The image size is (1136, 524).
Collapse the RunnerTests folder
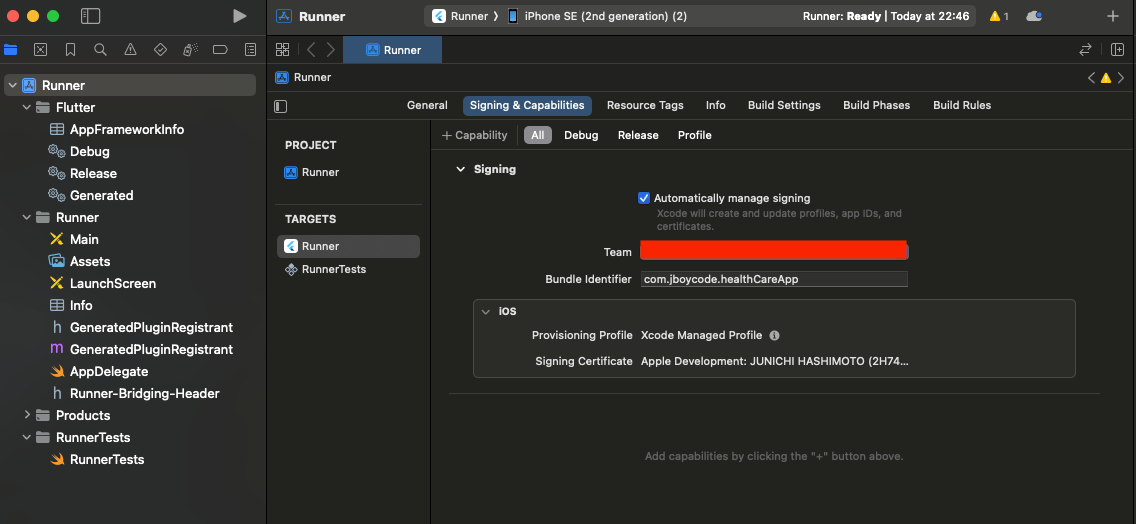27,437
